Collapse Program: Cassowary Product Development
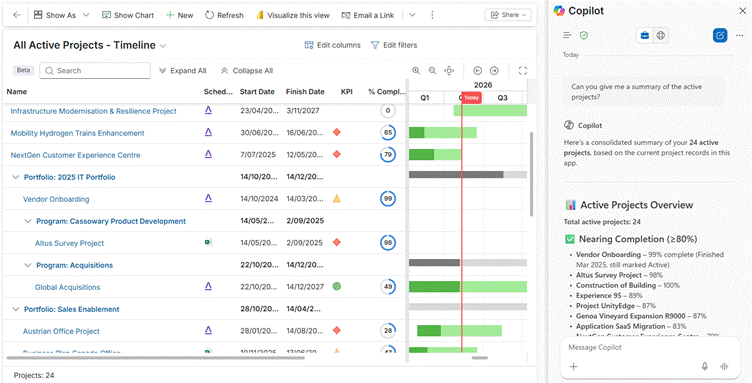Image resolution: width=752 pixels, height=383 pixels. (x=28, y=221)
